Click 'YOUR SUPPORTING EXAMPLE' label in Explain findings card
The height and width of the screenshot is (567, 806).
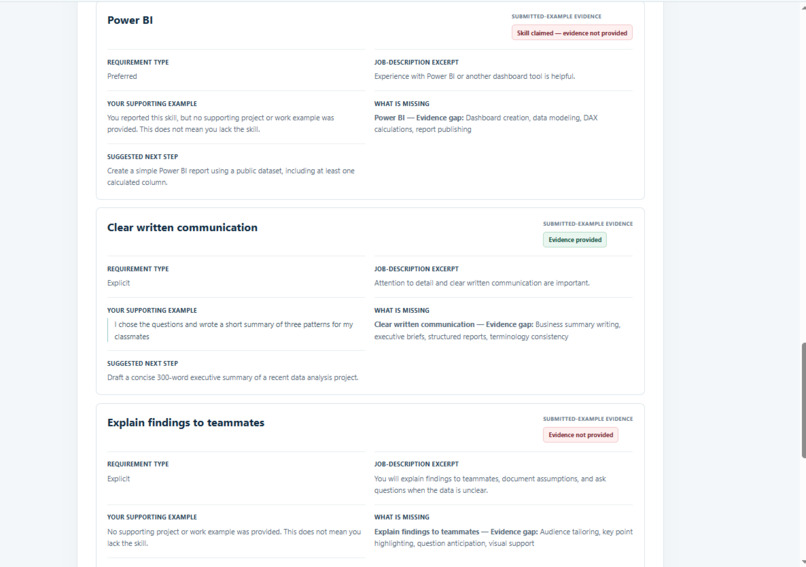coord(152,517)
